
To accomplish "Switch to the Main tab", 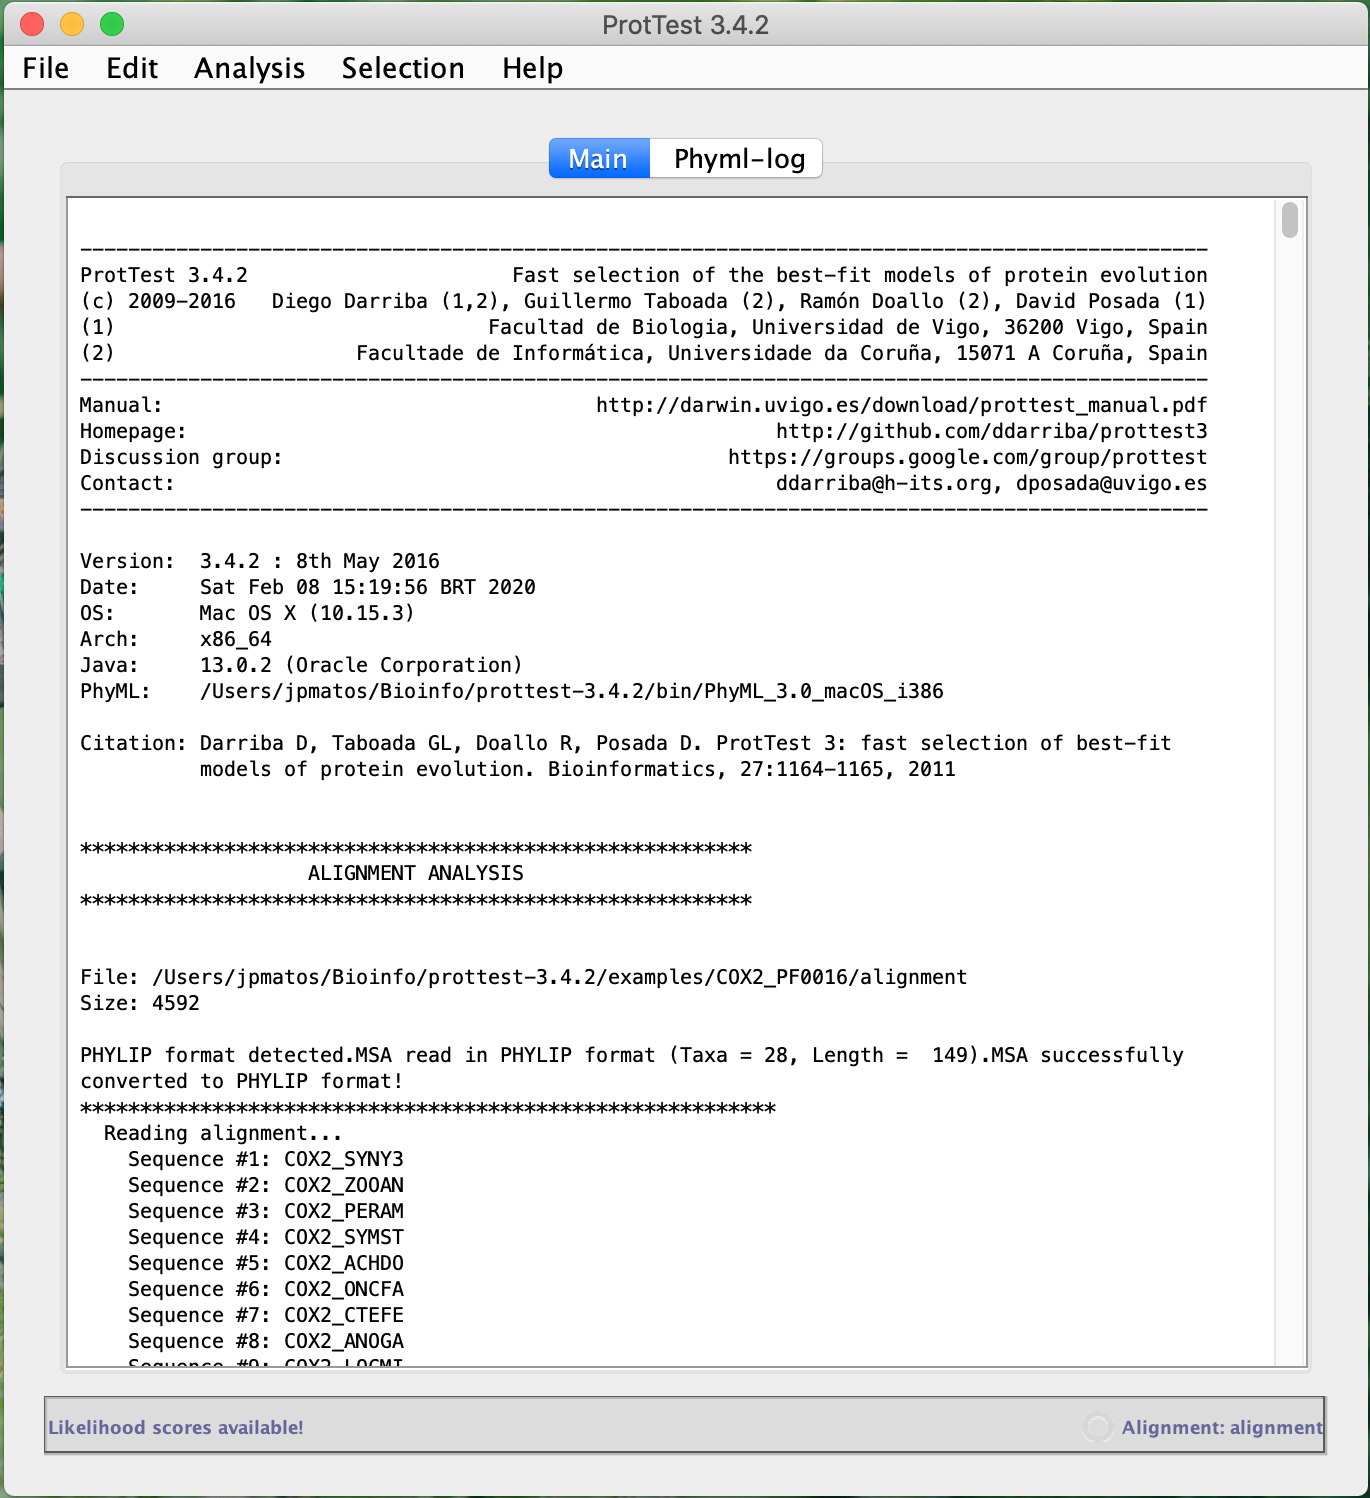I will coord(599,159).
